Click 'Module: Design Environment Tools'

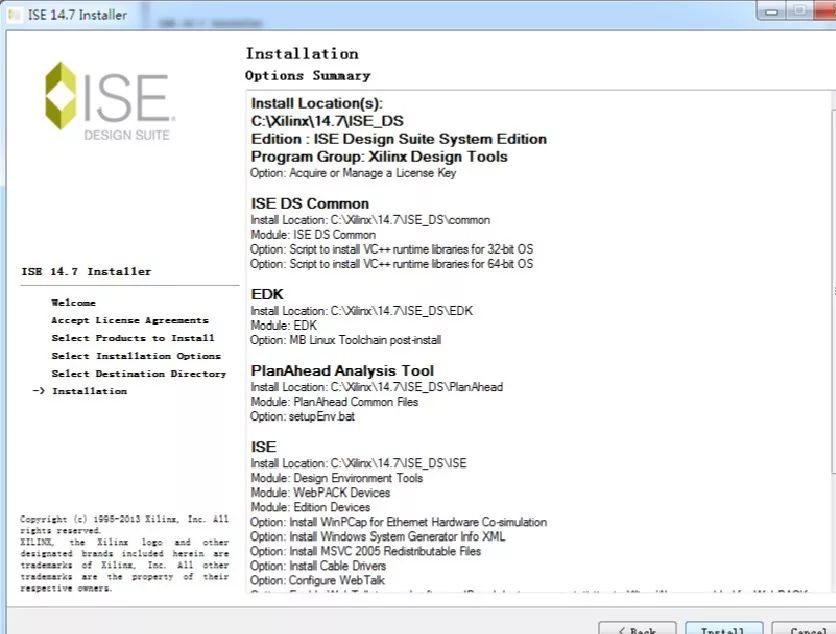click(x=336, y=478)
